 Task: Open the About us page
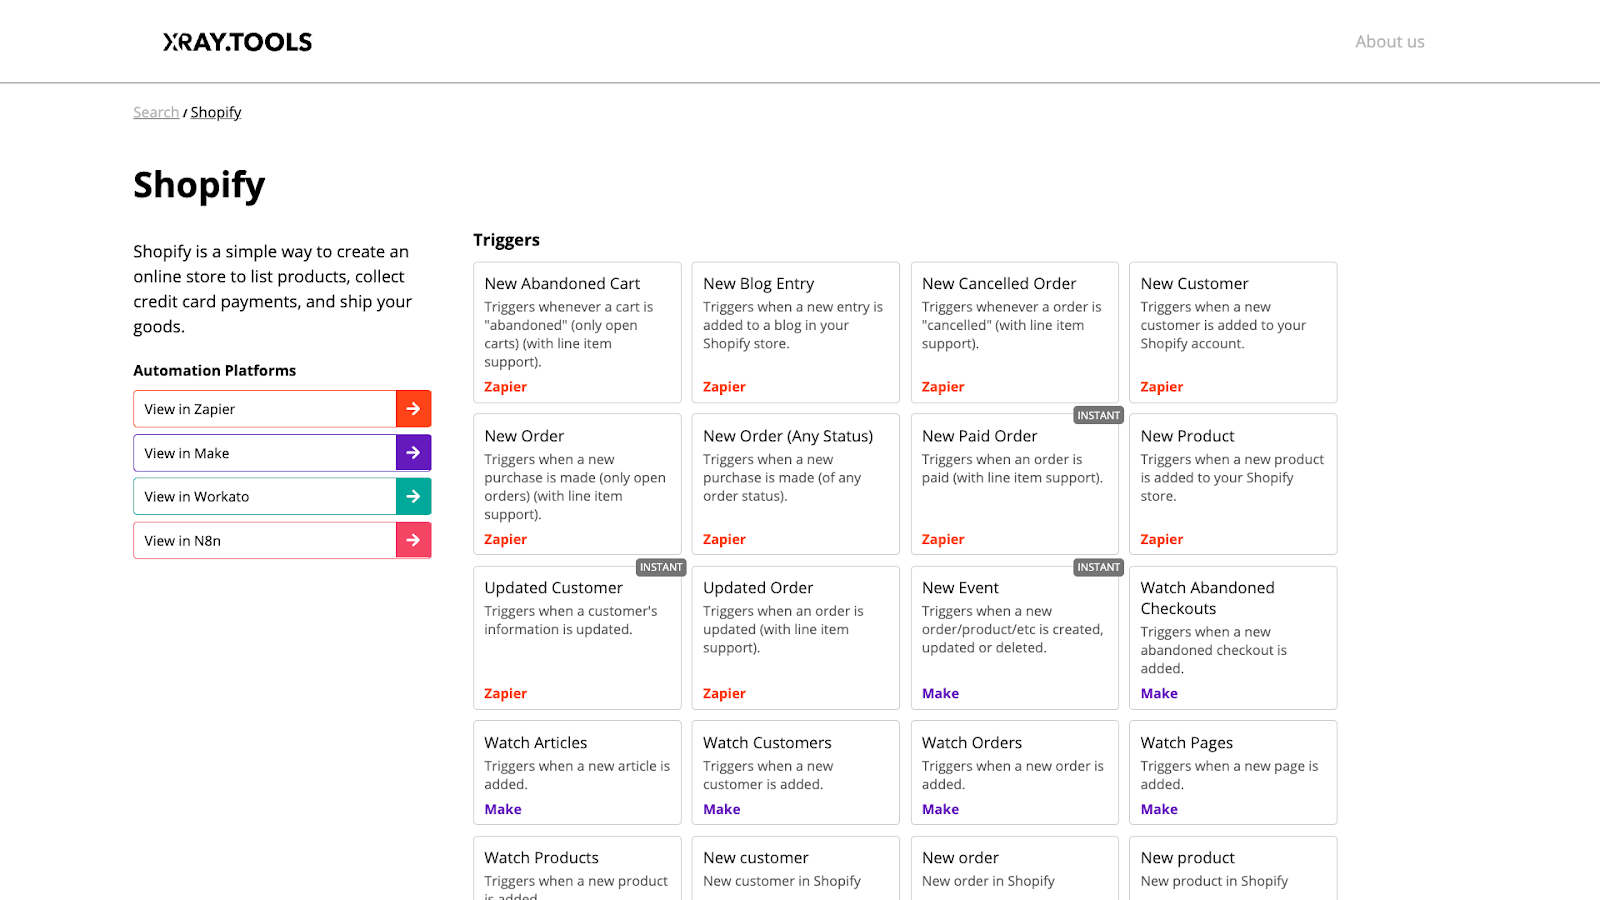(x=1389, y=42)
